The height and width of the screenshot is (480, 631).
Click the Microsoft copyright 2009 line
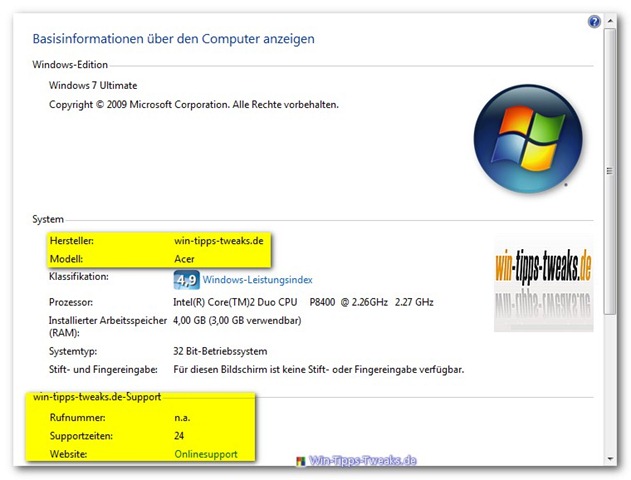coord(194,105)
